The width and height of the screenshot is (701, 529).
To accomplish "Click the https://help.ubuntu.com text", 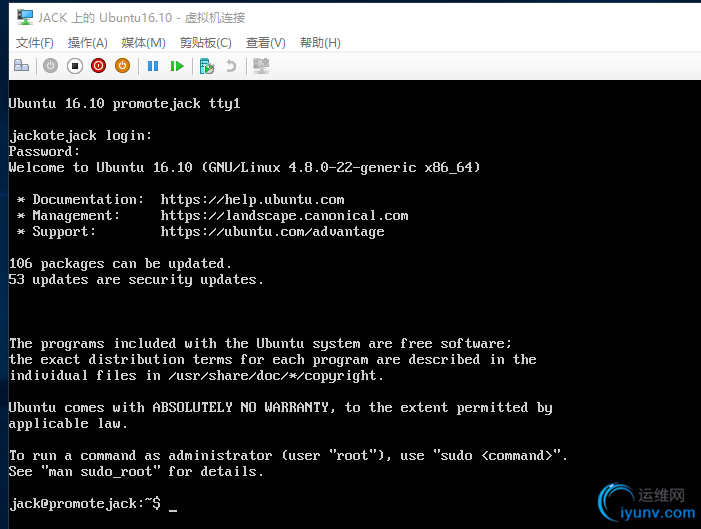I will [x=253, y=199].
